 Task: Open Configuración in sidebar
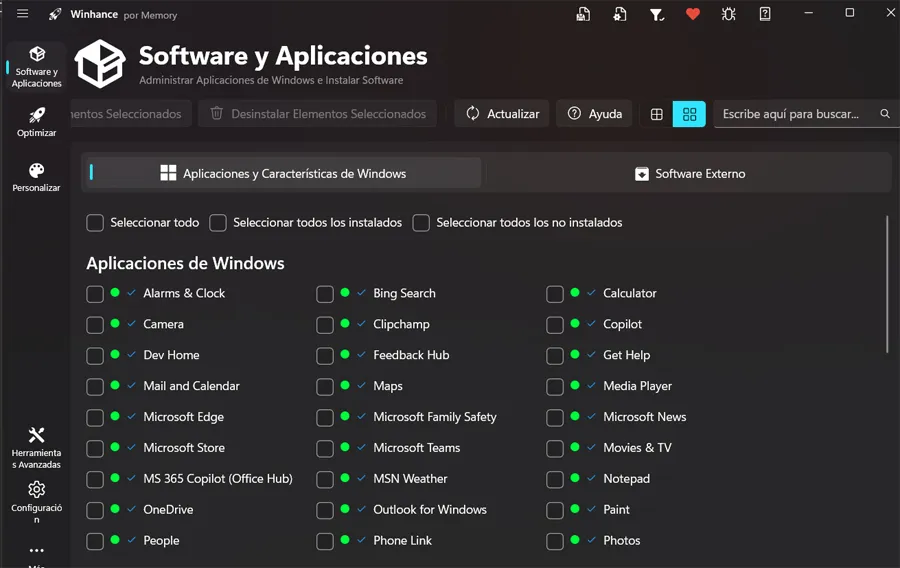tap(37, 501)
